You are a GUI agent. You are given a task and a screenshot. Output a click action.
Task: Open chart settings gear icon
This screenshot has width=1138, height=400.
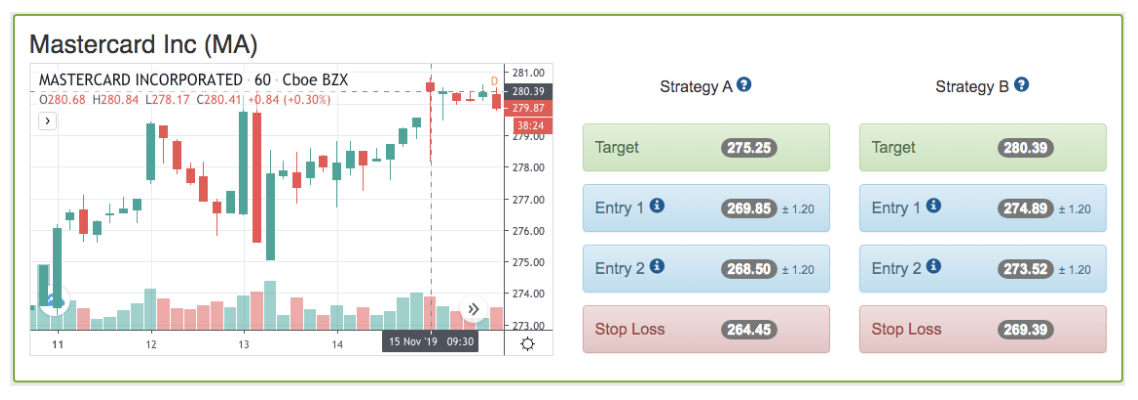(528, 343)
